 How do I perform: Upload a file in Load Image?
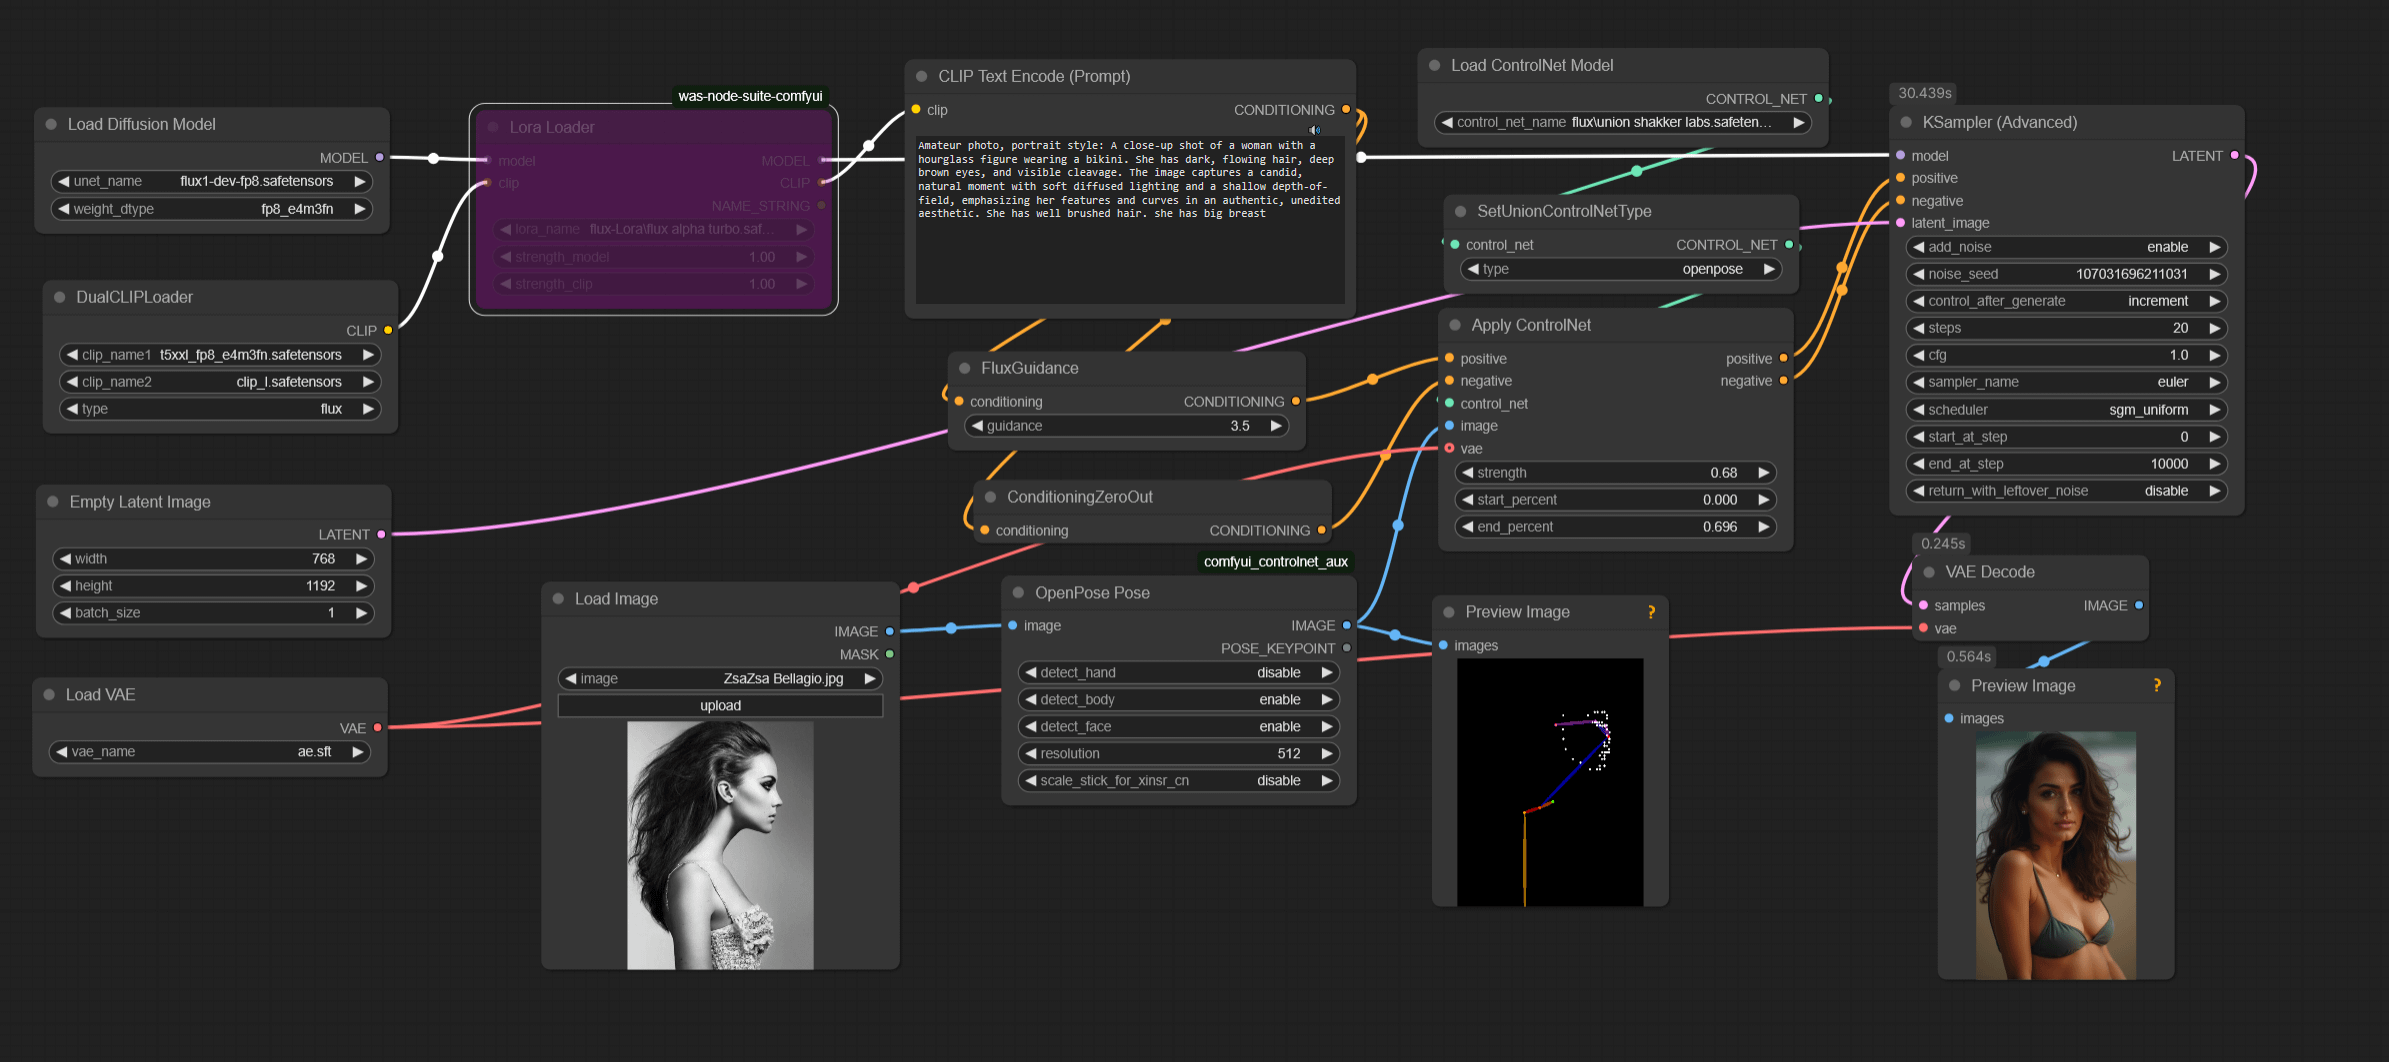[x=720, y=706]
